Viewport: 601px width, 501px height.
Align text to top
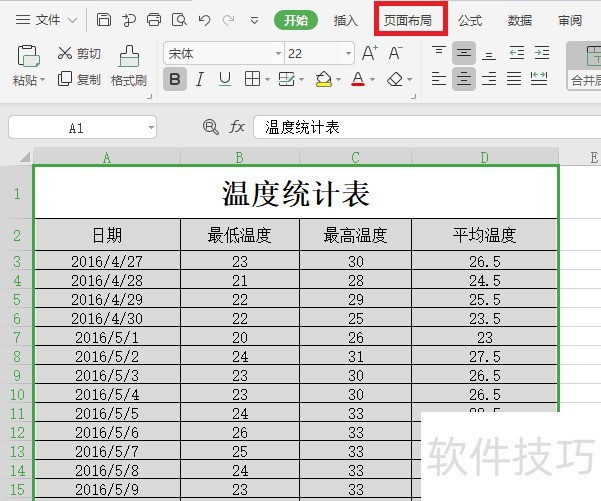(x=438, y=53)
